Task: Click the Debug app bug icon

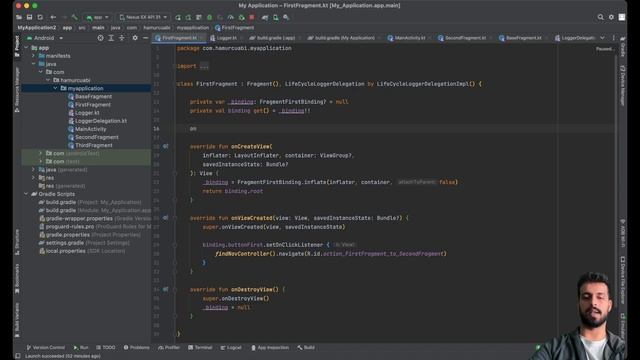Action: pos(209,17)
